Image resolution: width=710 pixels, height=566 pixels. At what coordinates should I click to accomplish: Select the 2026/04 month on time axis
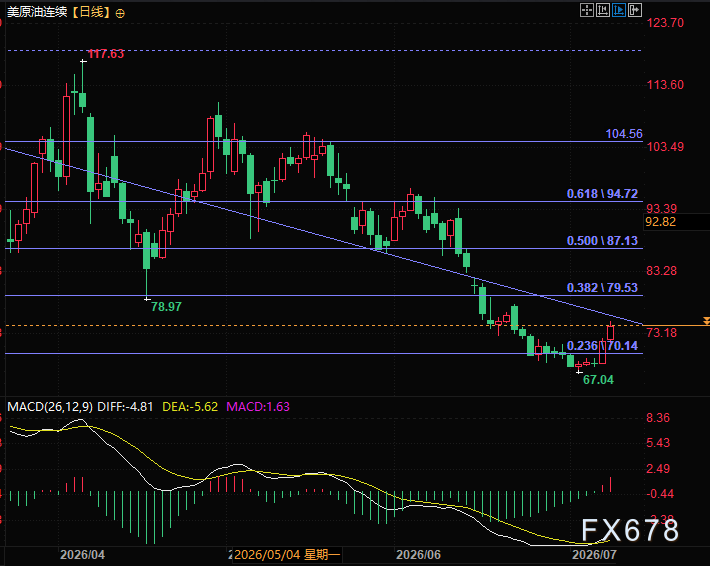click(82, 555)
